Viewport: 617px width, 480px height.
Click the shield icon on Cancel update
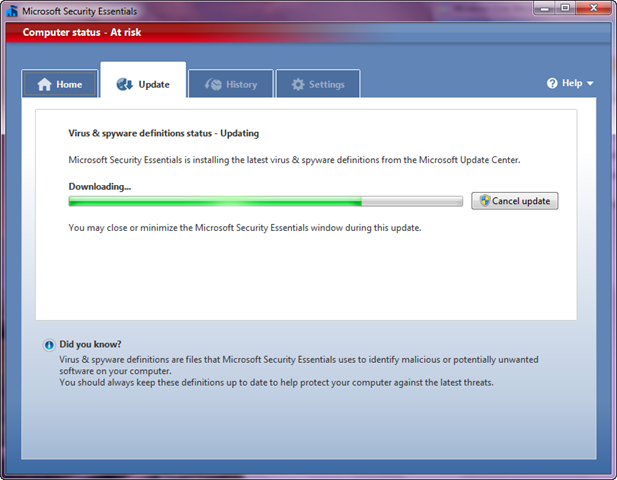point(484,201)
